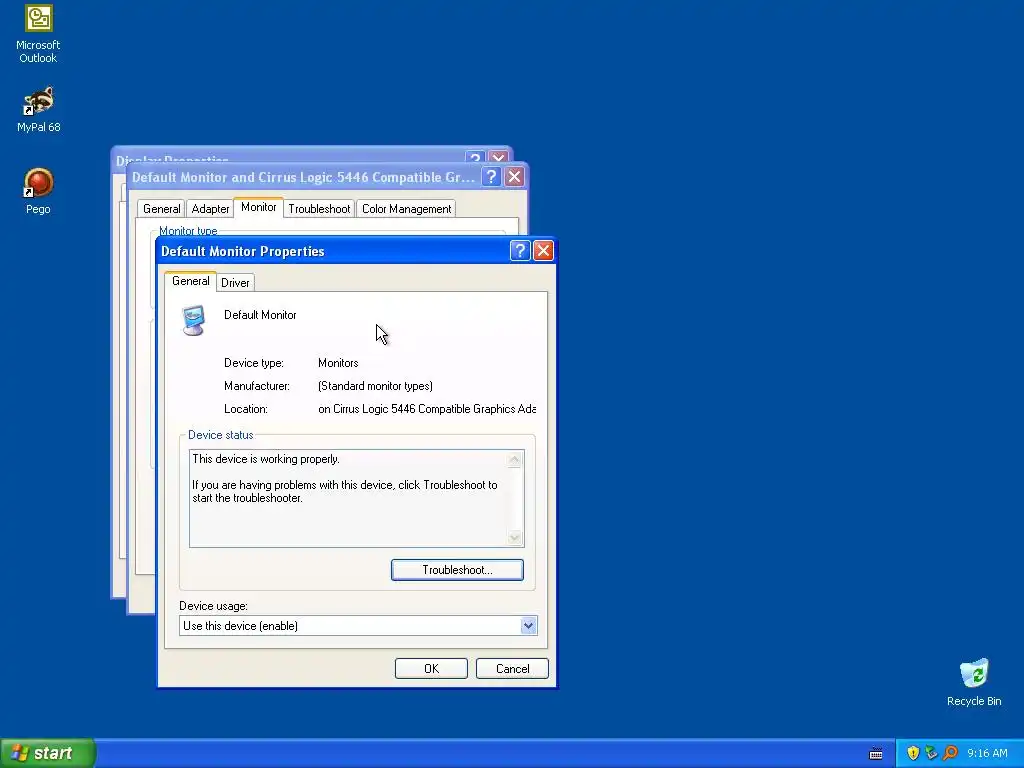Close the Cirrus Logic 5446 dialog
The width and height of the screenshot is (1024, 768).
click(515, 177)
